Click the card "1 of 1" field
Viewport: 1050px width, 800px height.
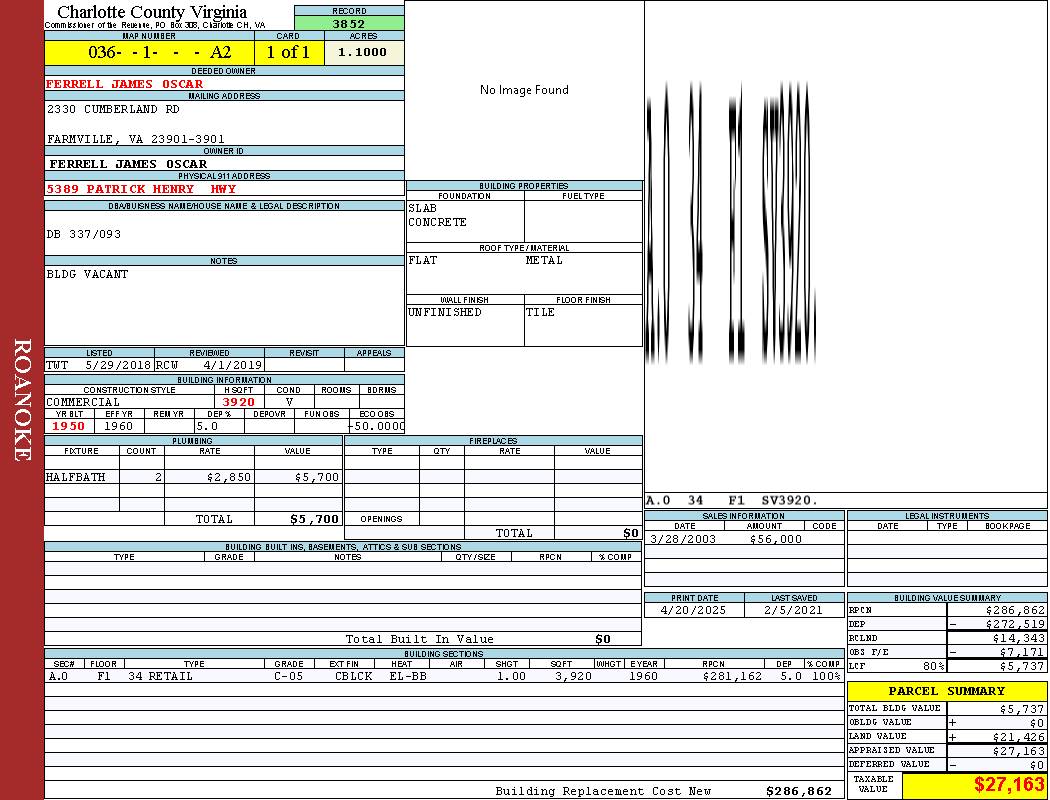point(288,52)
